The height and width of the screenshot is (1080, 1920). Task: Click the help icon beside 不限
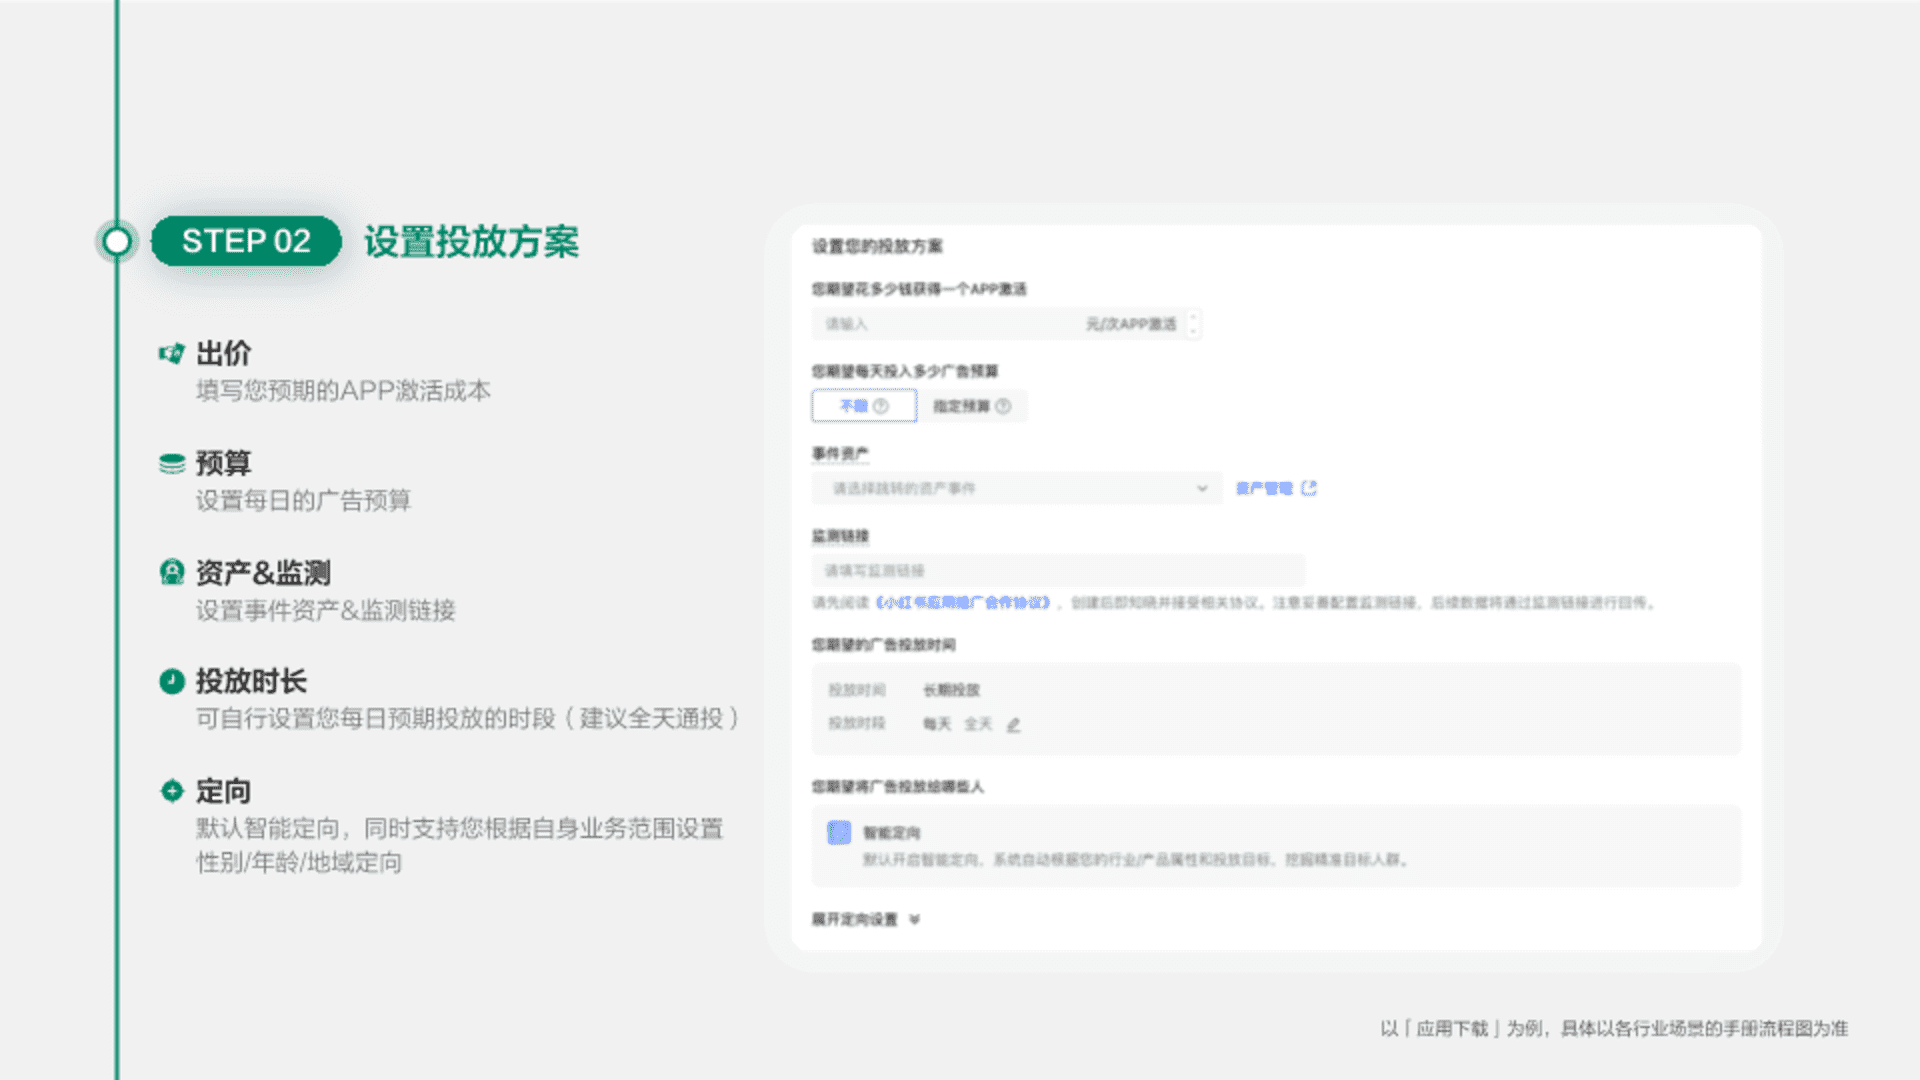(x=881, y=406)
